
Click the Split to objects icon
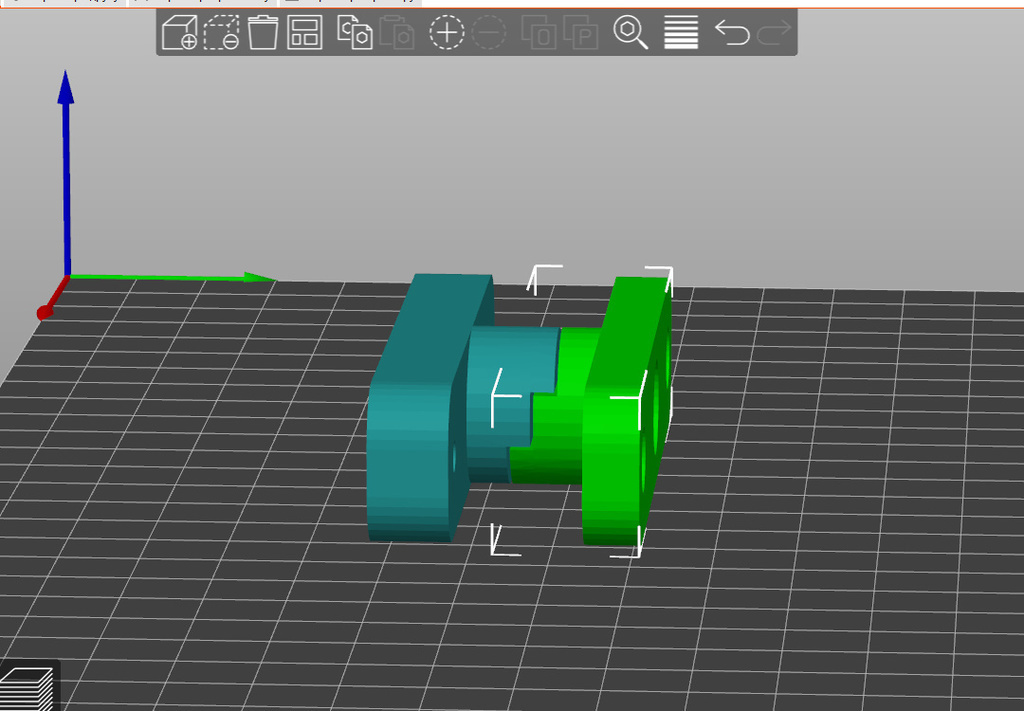coord(539,33)
